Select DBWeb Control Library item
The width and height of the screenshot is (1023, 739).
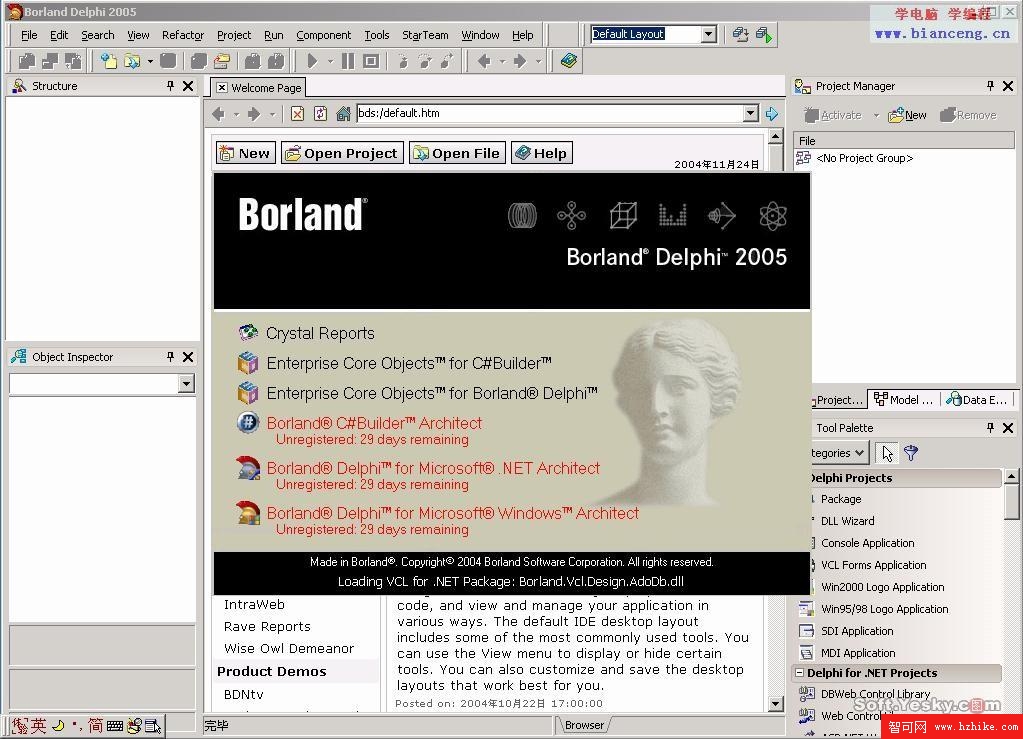[x=874, y=694]
